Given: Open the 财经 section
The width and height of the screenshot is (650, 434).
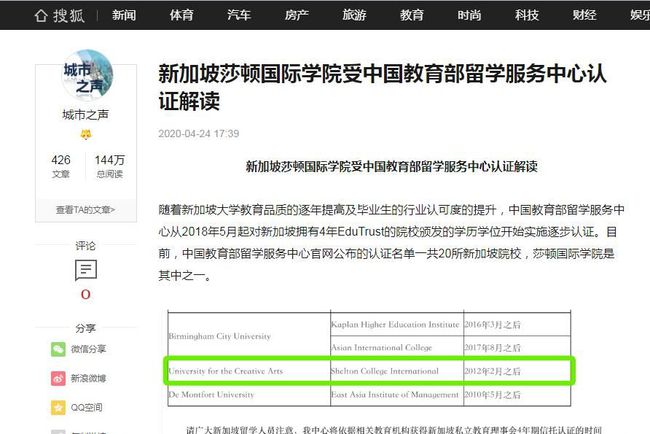Looking at the screenshot, I should (x=585, y=15).
